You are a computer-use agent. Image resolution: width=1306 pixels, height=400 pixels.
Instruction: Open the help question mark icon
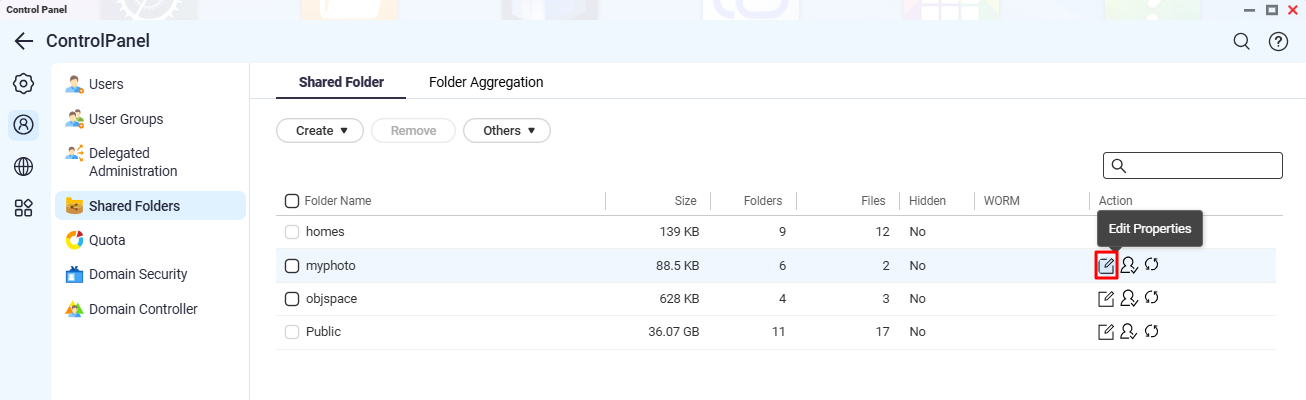(1278, 42)
